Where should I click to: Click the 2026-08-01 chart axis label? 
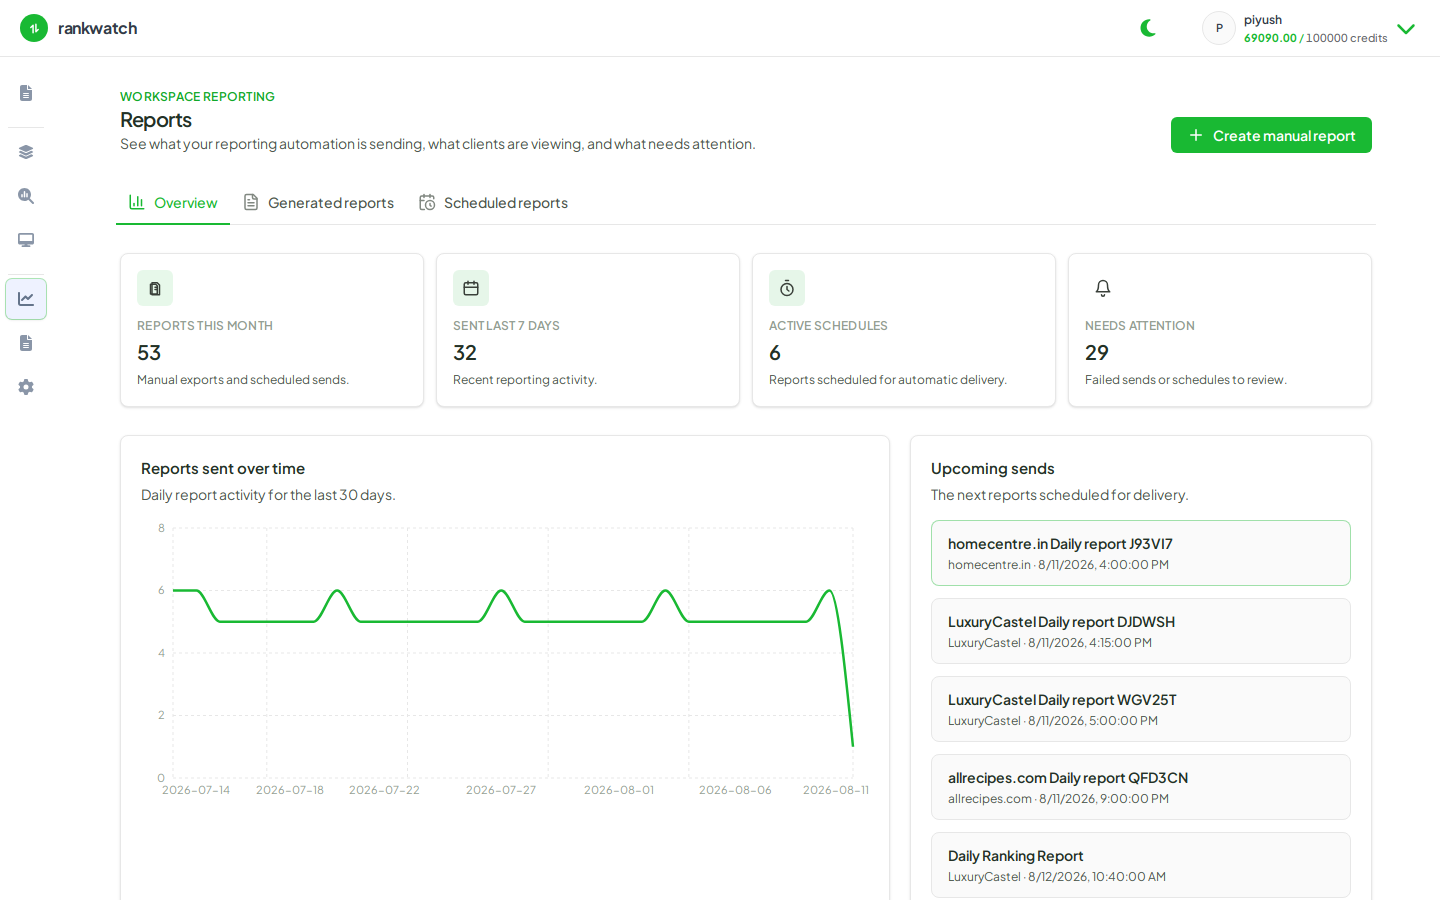pyautogui.click(x=619, y=790)
